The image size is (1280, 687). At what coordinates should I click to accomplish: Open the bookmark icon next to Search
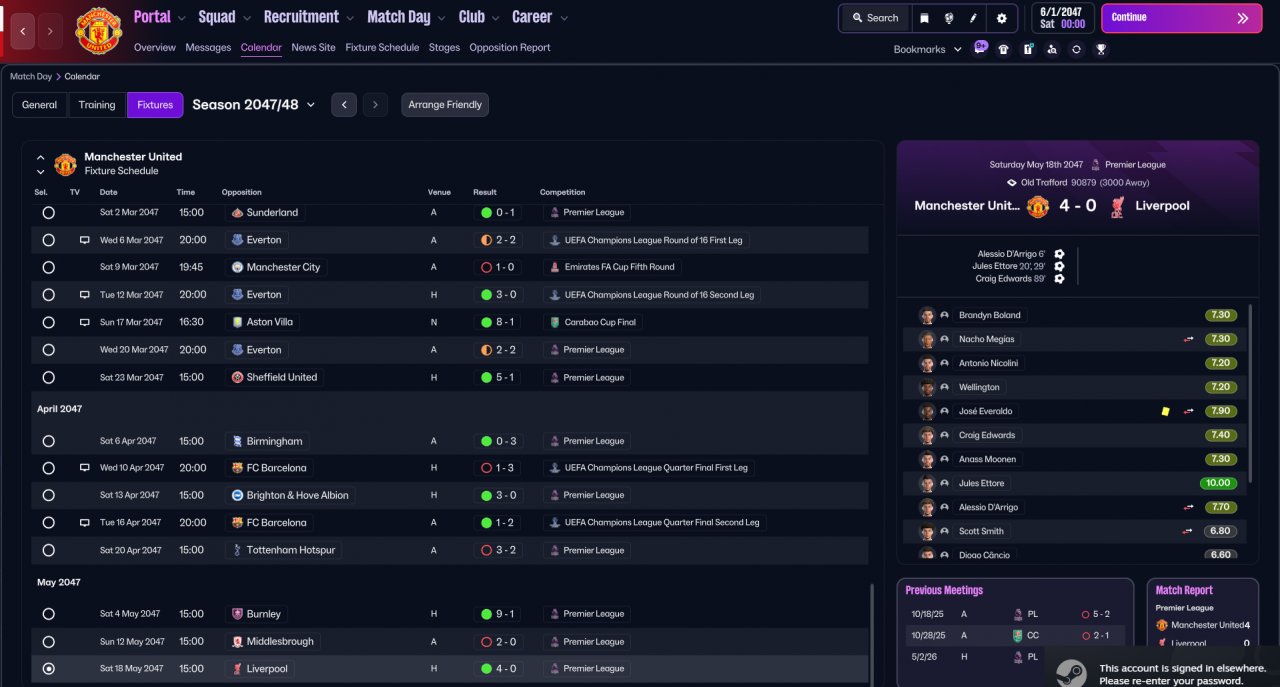tap(924, 18)
